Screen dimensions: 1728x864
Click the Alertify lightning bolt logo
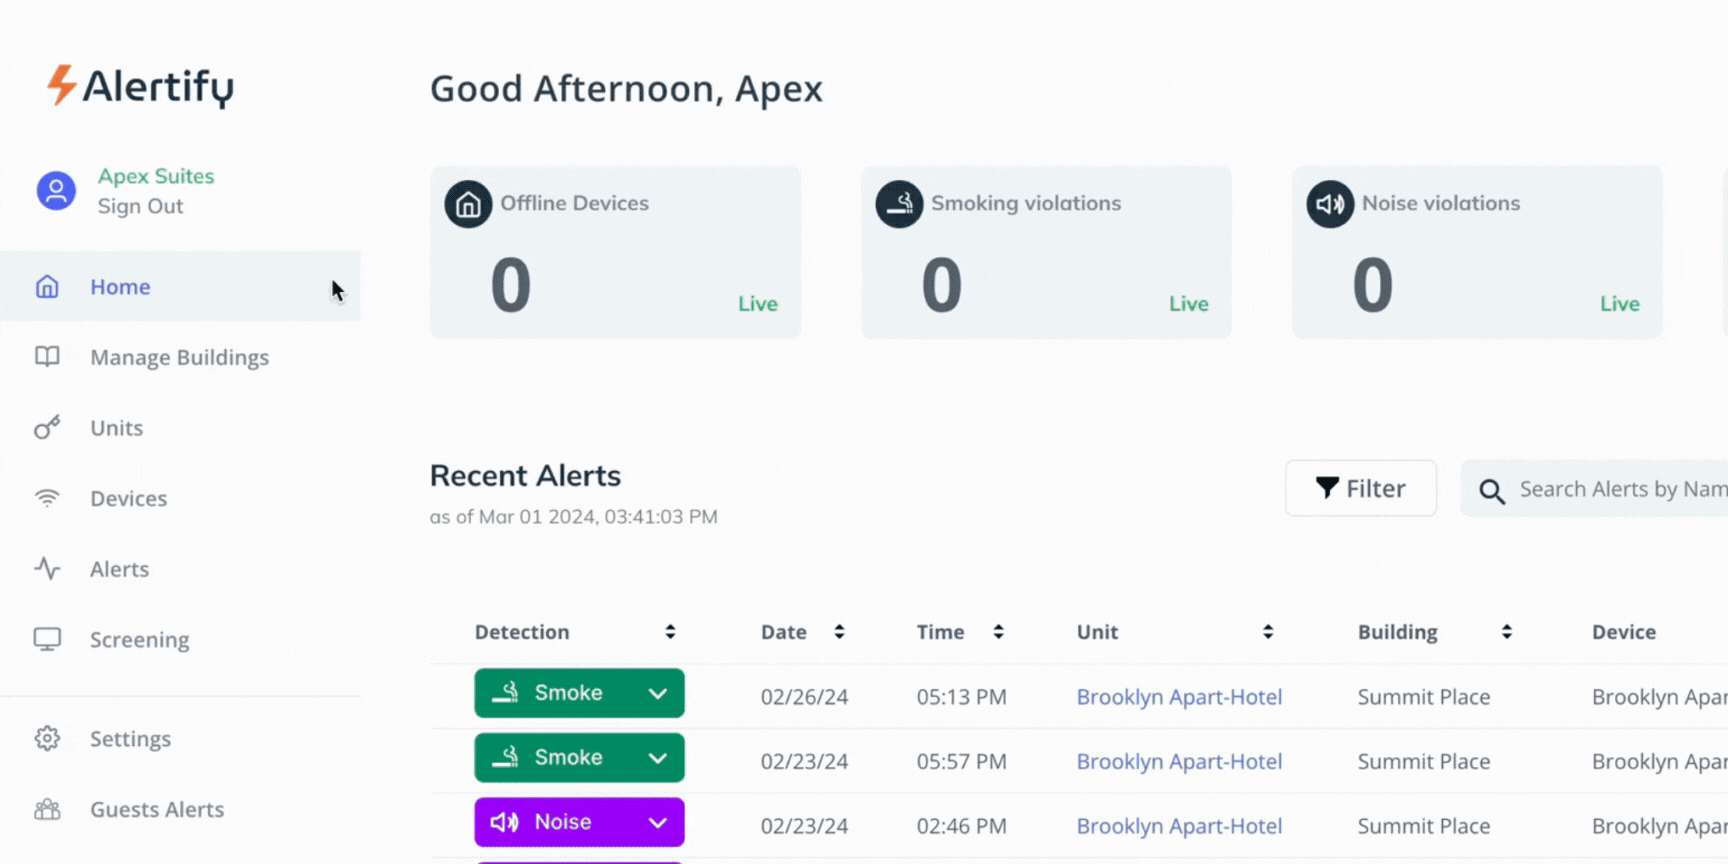(x=61, y=85)
